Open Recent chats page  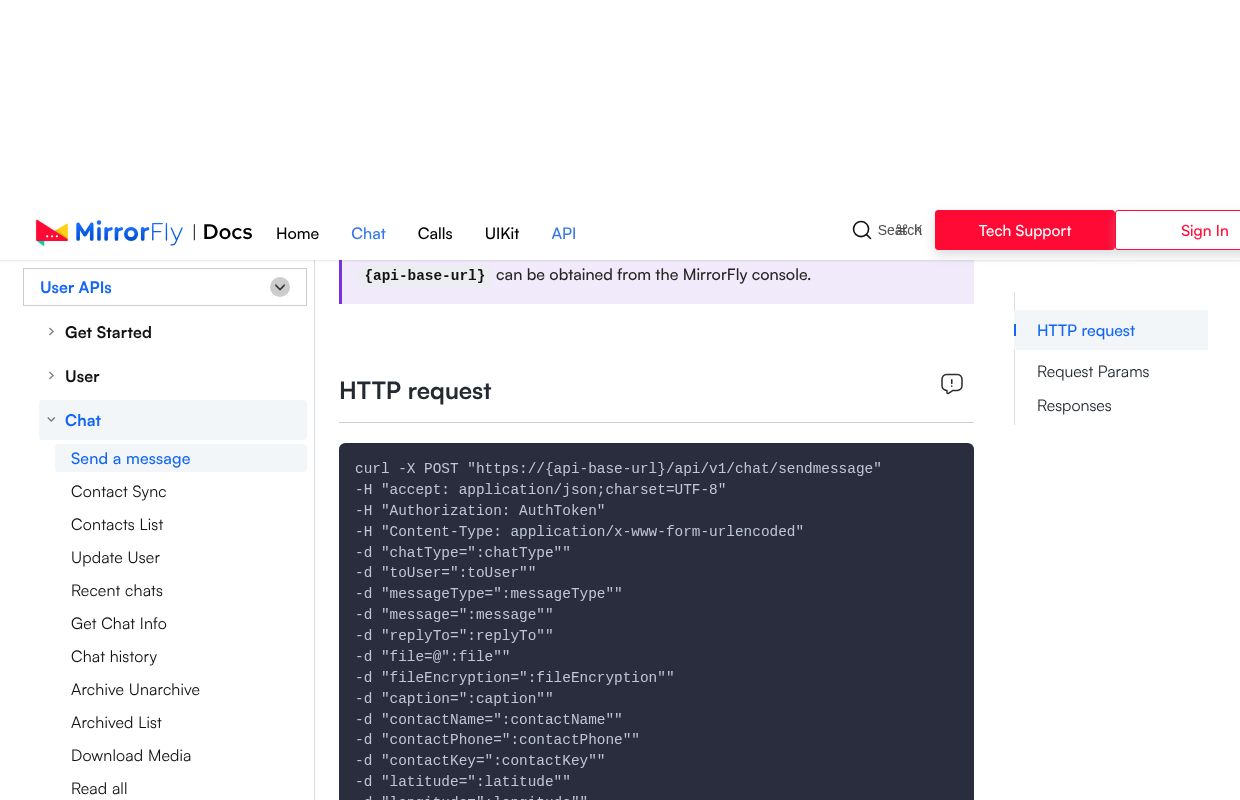click(x=117, y=590)
